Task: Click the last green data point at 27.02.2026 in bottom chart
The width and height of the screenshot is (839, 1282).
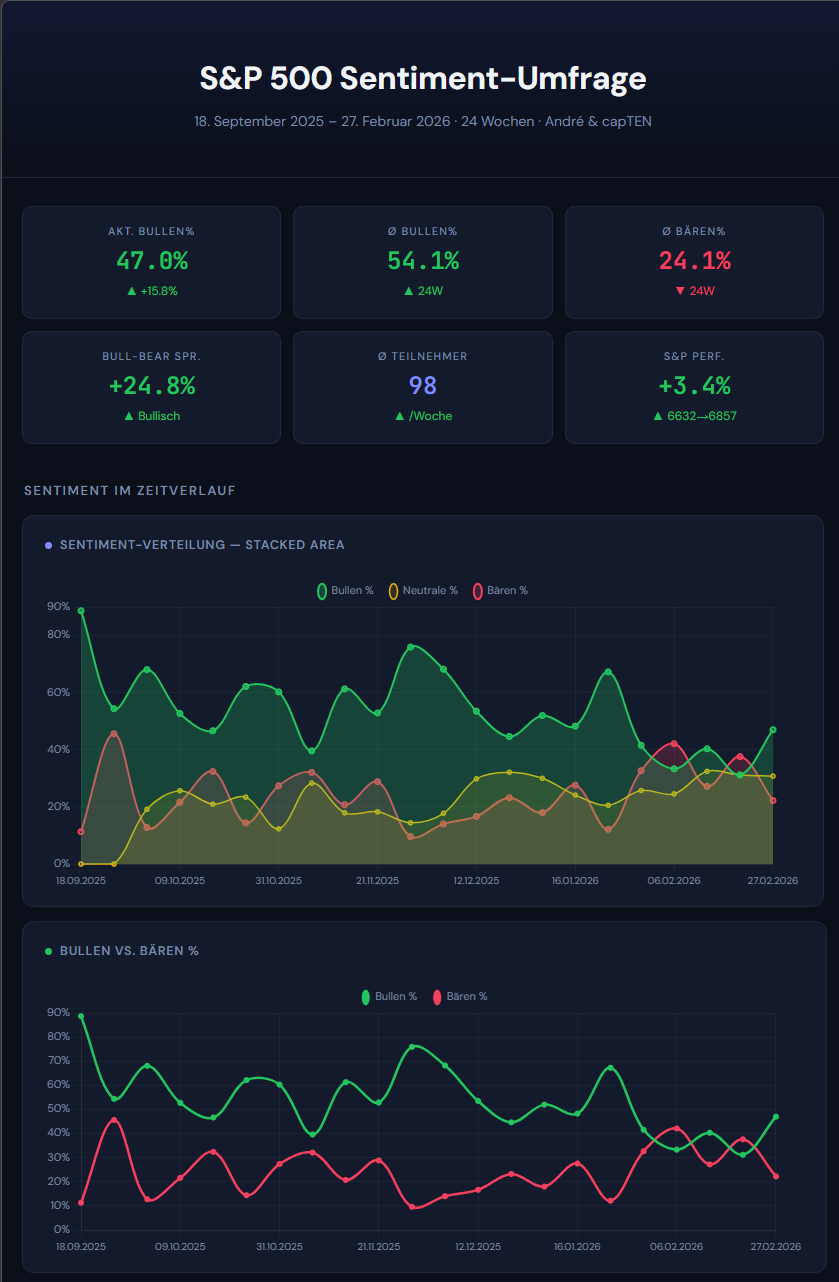Action: pyautogui.click(x=776, y=1117)
